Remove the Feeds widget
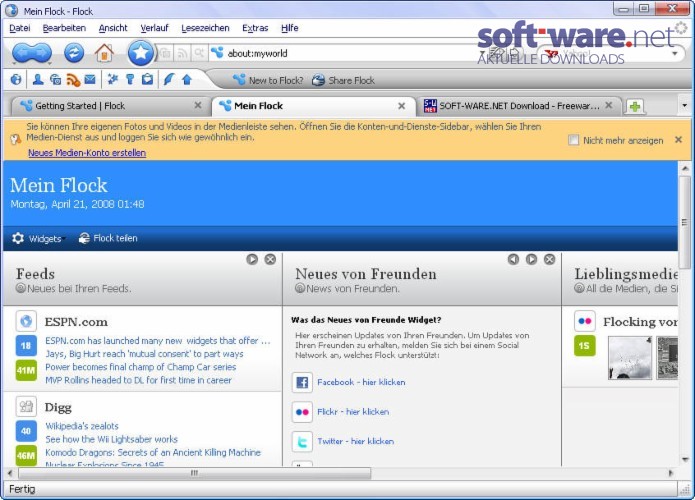Screen dimensions: 695x500 point(270,259)
